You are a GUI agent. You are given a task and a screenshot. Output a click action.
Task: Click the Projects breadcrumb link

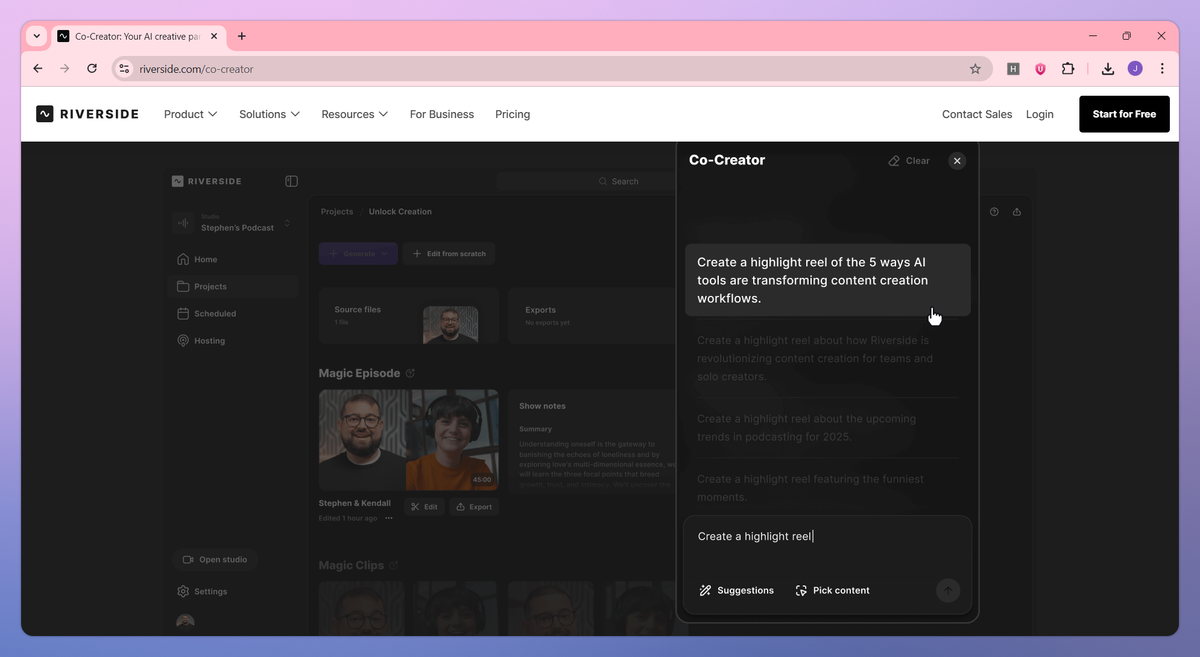coord(337,212)
